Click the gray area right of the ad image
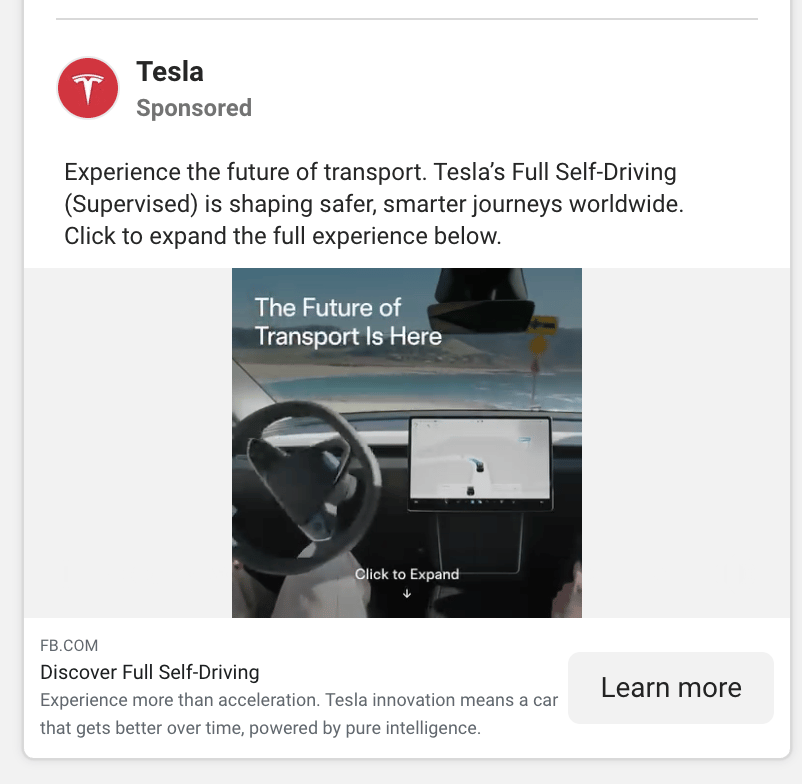This screenshot has height=784, width=802. click(686, 443)
